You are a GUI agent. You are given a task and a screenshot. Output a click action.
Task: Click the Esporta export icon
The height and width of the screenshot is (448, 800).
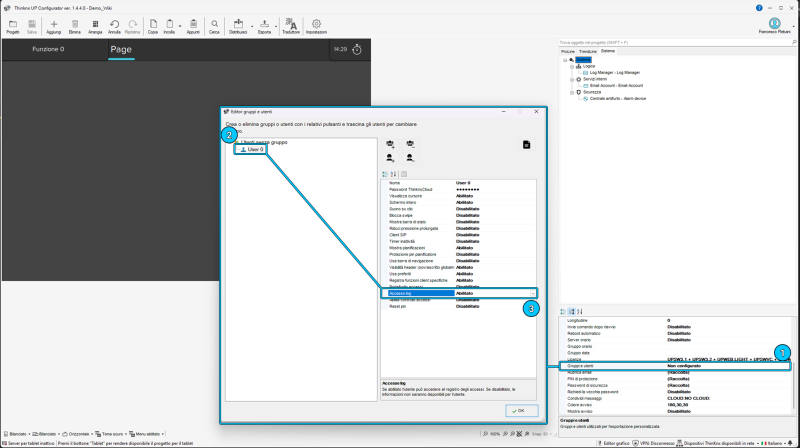pyautogui.click(x=264, y=24)
